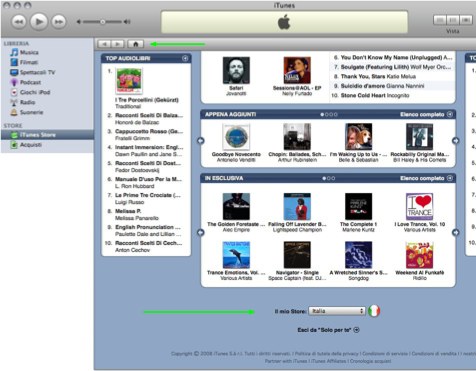The image size is (476, 371).
Task: Open I'm Waking Up to Us cover
Action: 358,137
